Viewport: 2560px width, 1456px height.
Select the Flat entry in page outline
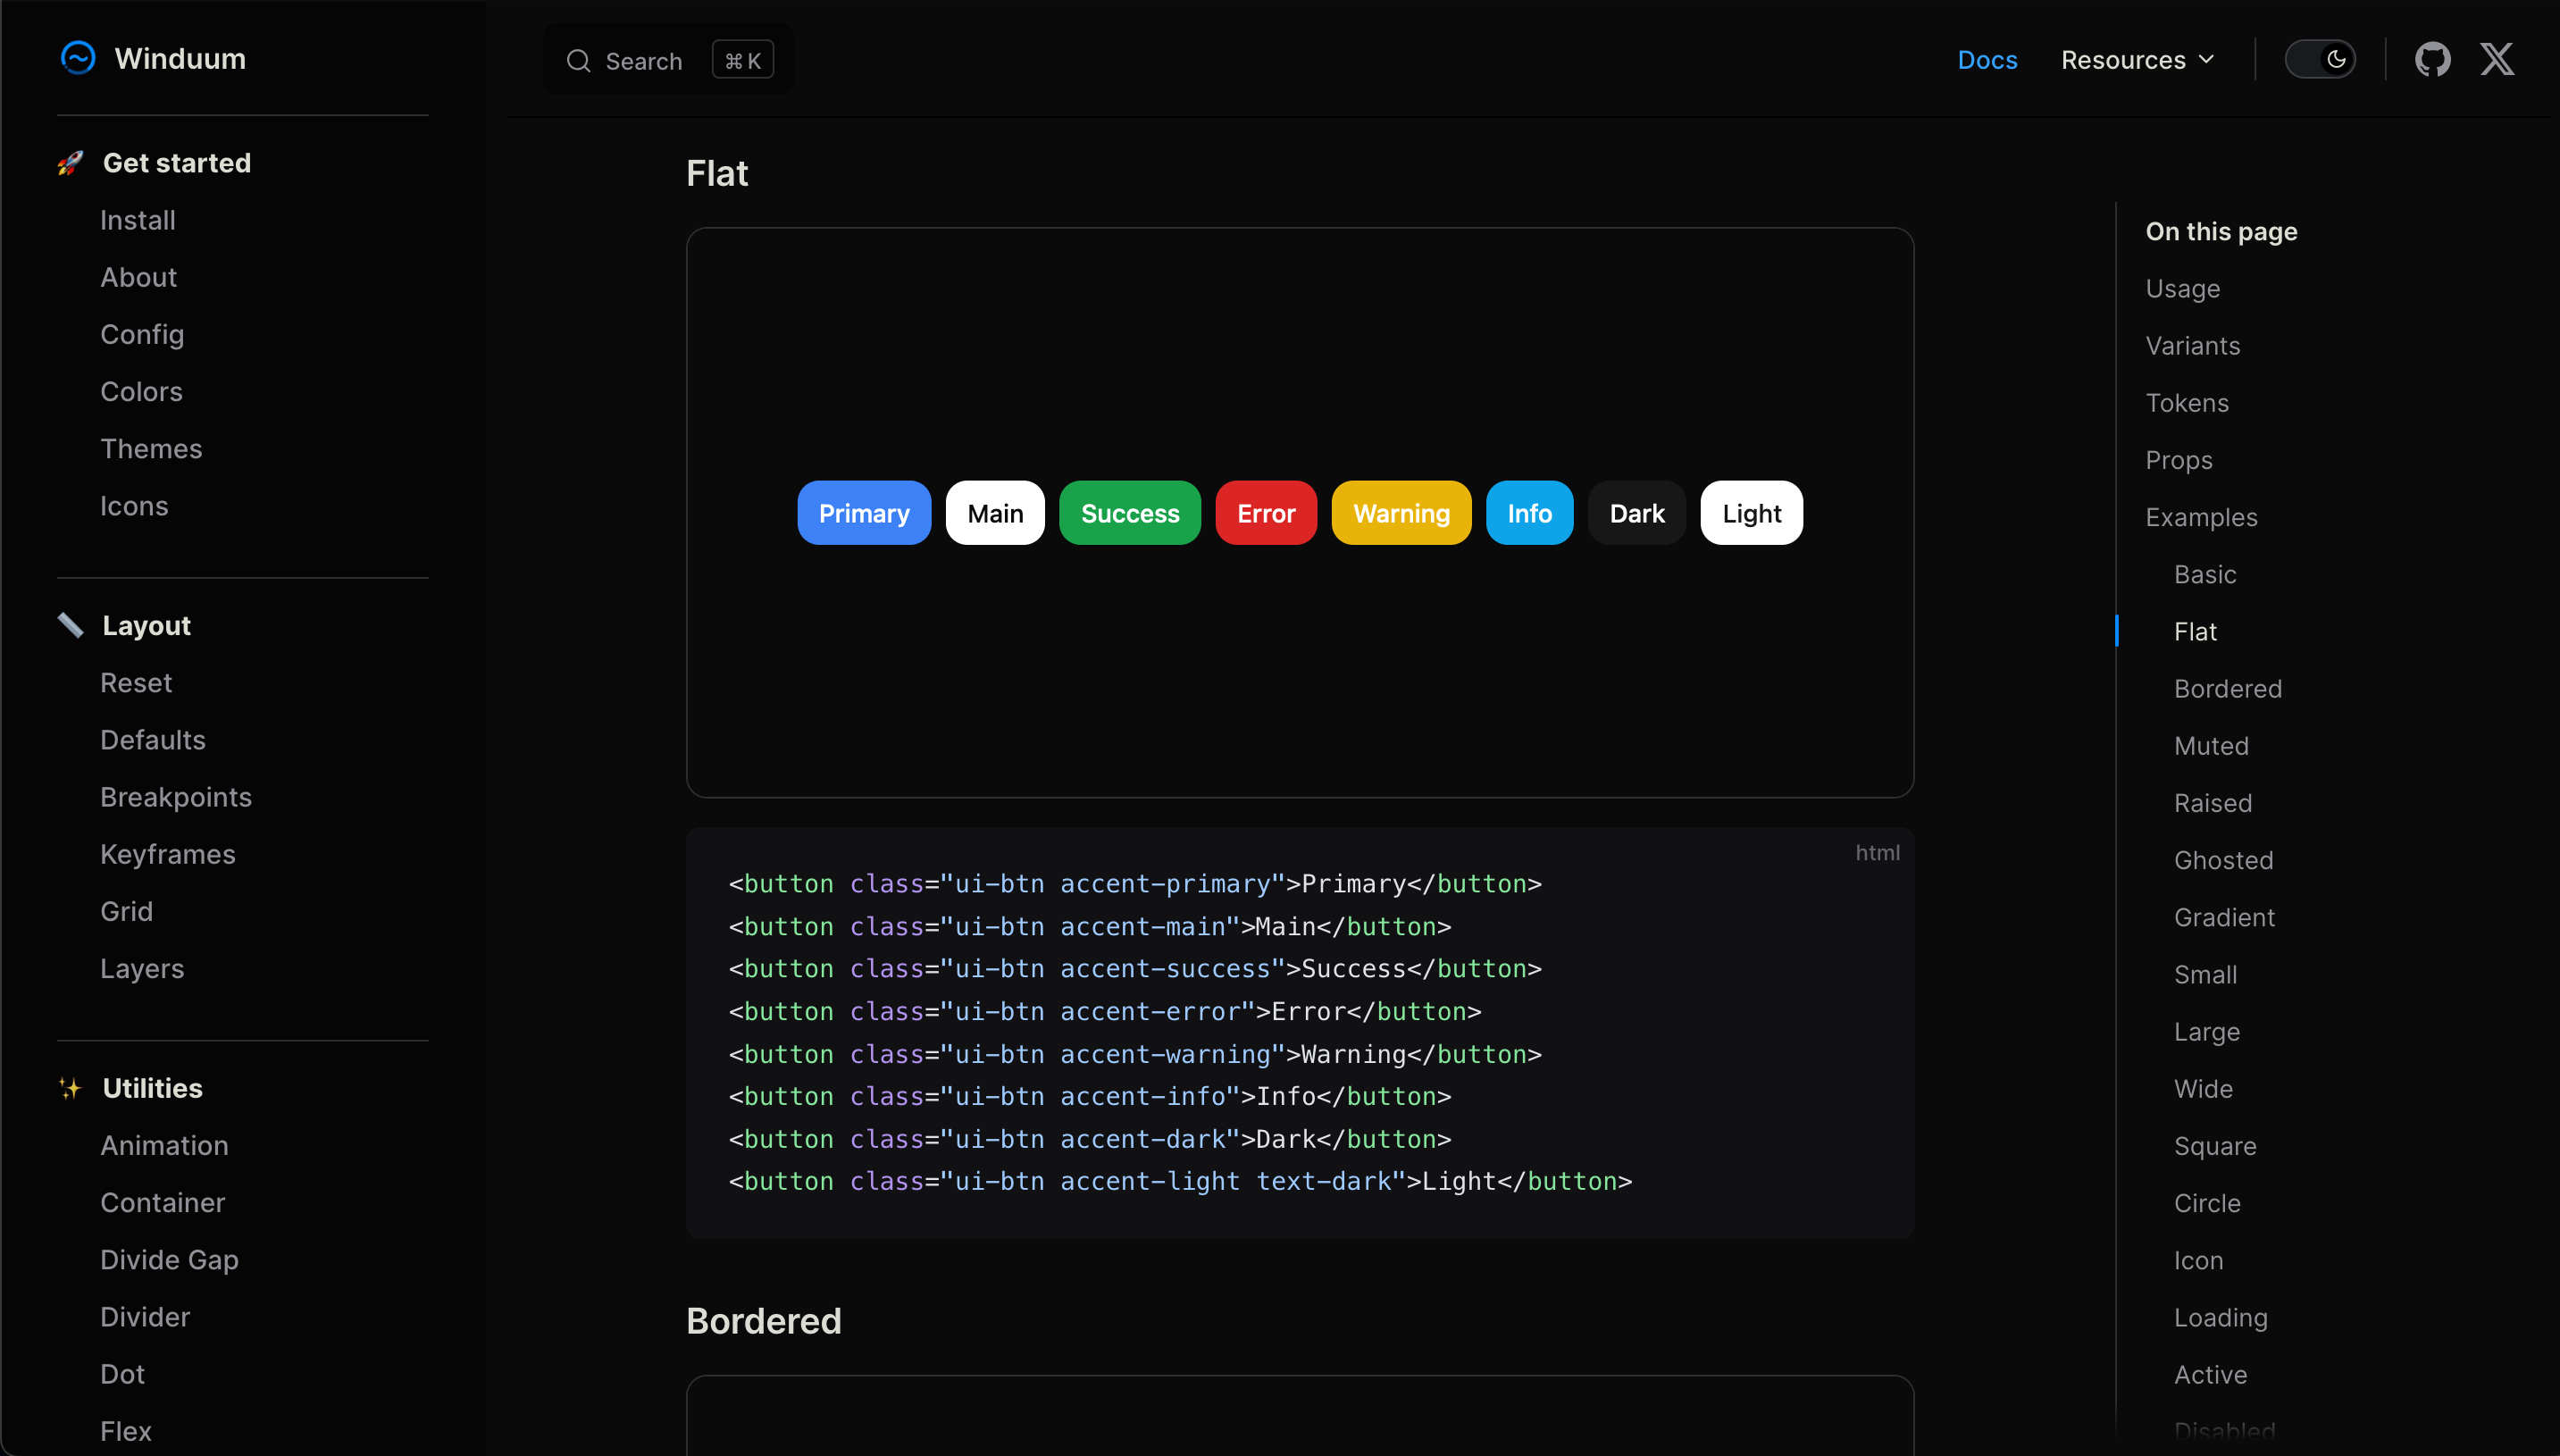[x=2195, y=632]
